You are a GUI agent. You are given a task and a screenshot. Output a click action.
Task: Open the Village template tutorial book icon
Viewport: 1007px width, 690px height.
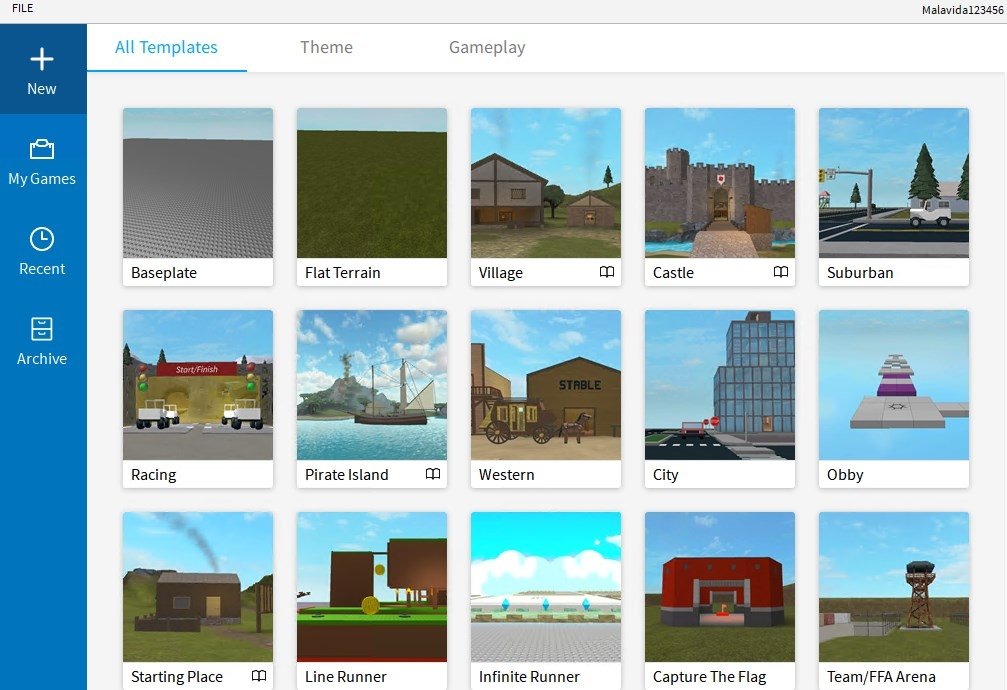[608, 272]
